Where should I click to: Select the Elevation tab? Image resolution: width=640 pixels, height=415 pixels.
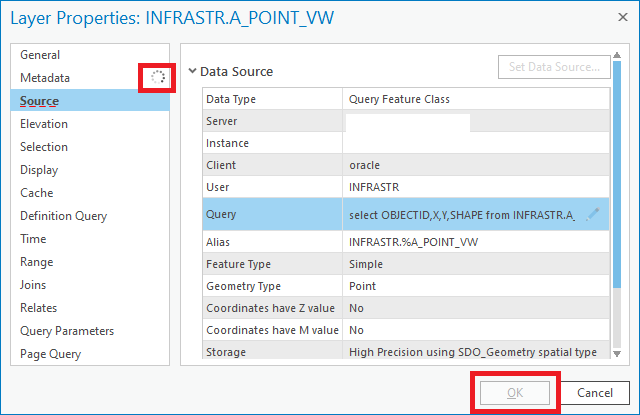pos(44,124)
